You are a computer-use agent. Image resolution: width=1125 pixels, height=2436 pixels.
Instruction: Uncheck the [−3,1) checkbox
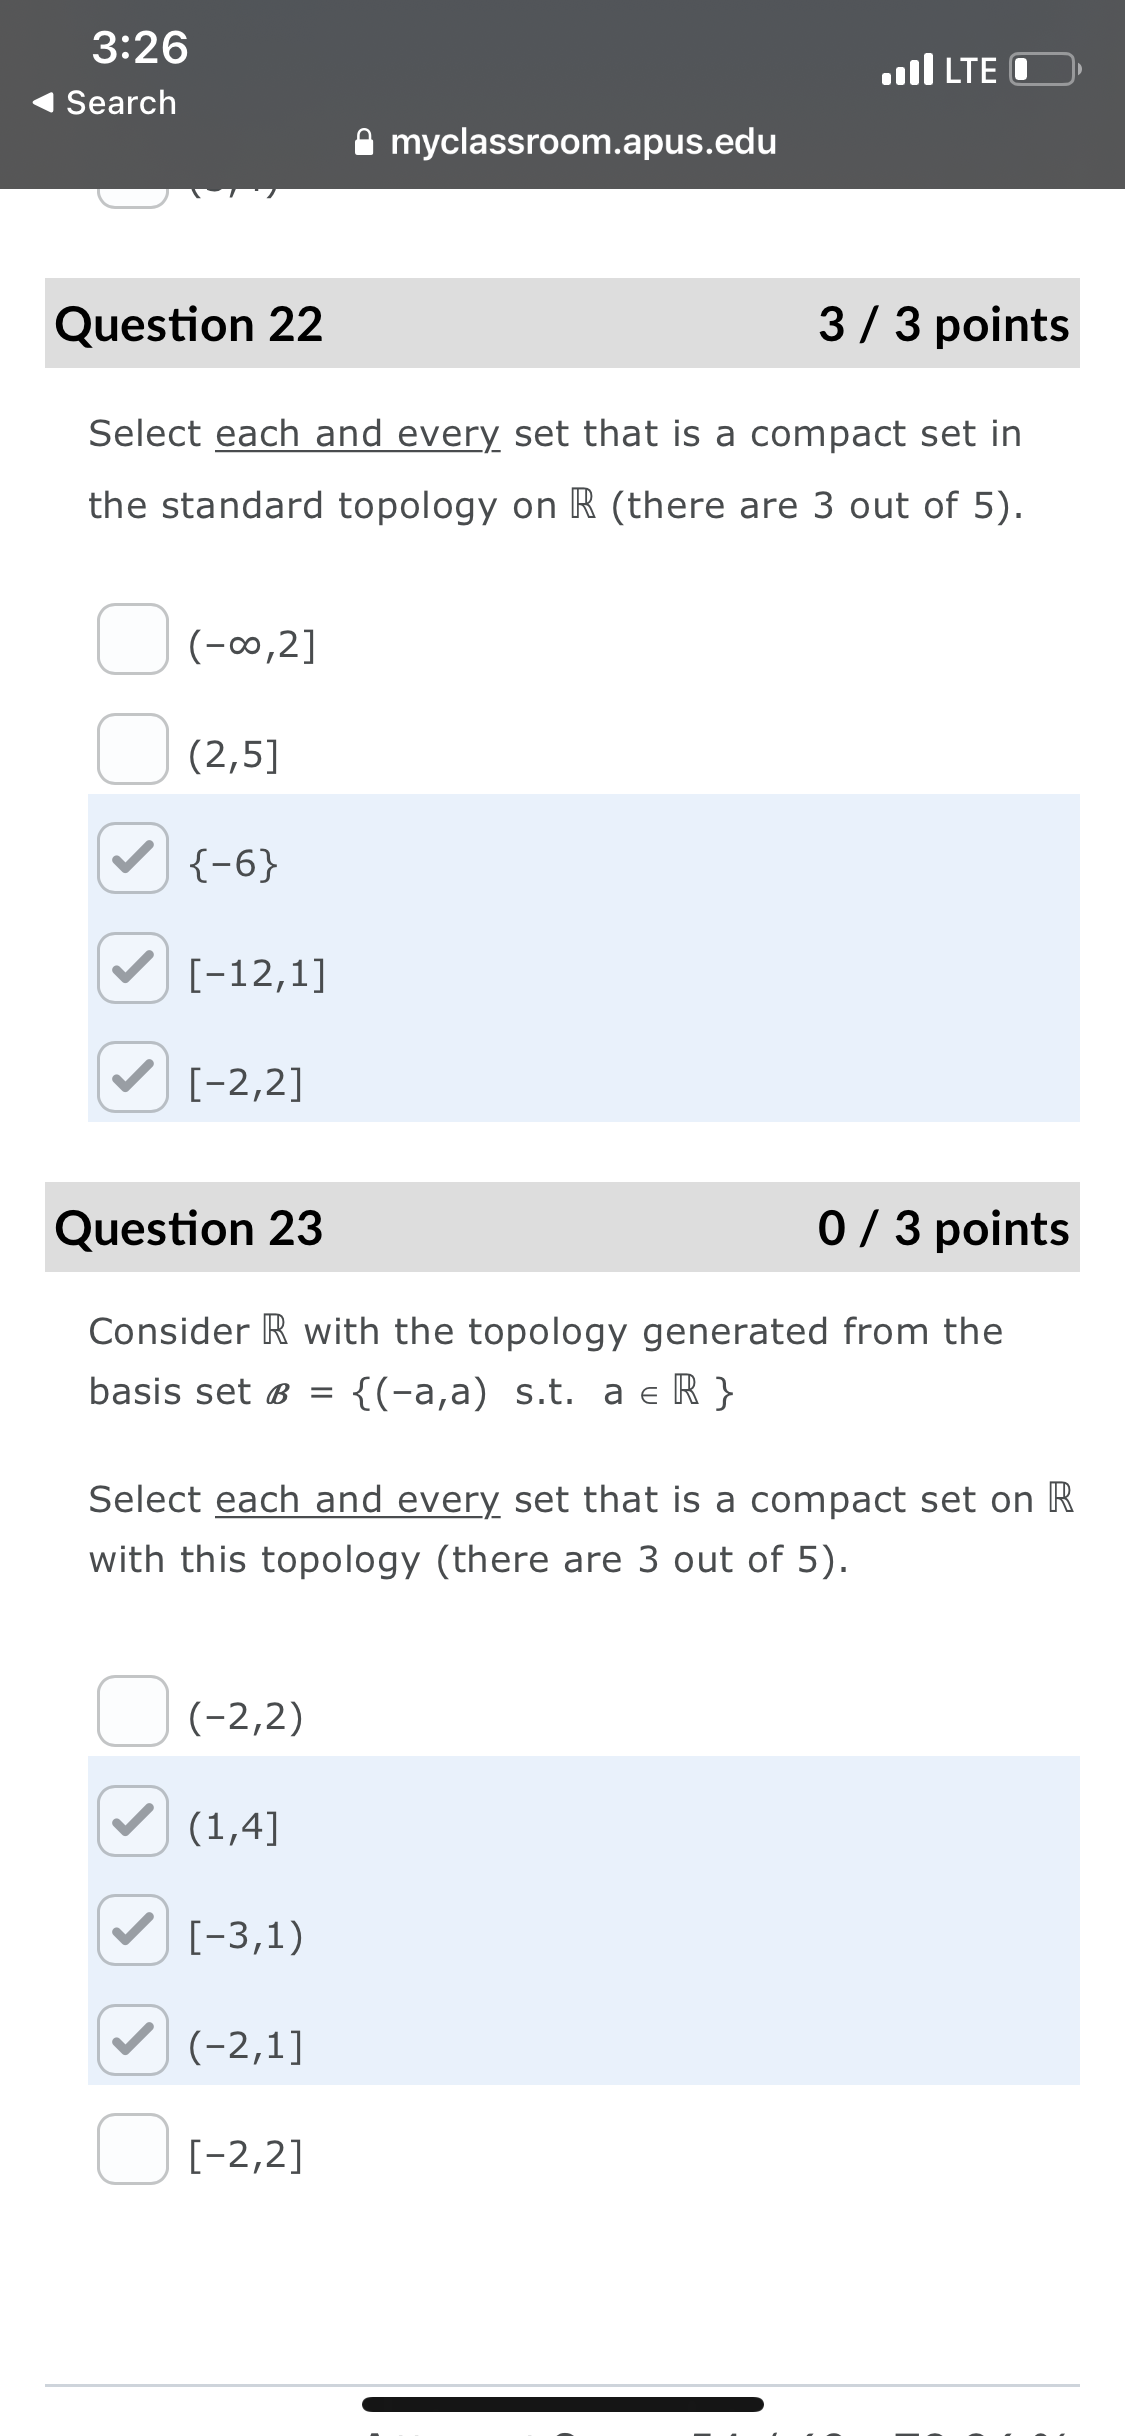[133, 1930]
